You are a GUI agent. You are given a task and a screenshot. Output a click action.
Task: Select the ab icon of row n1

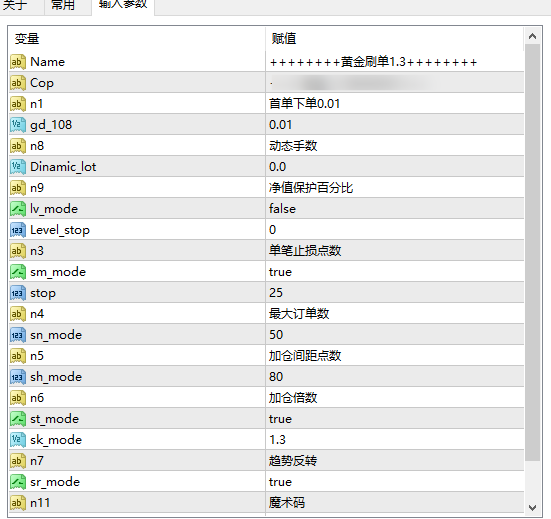coord(18,104)
